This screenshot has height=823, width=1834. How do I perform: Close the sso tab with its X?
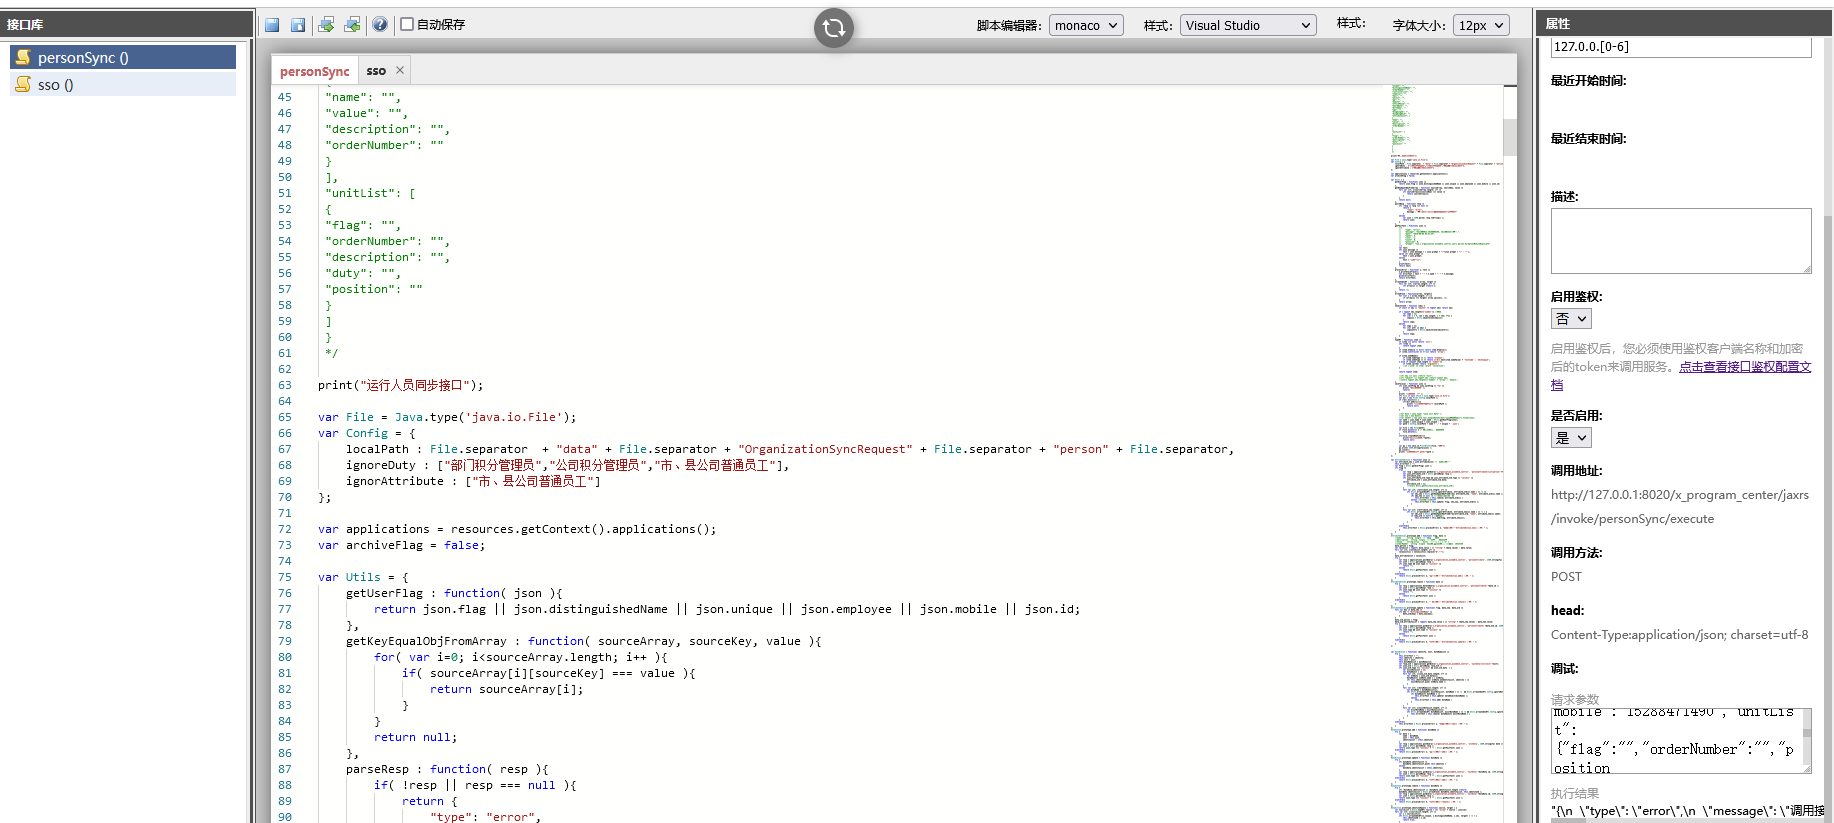400,70
